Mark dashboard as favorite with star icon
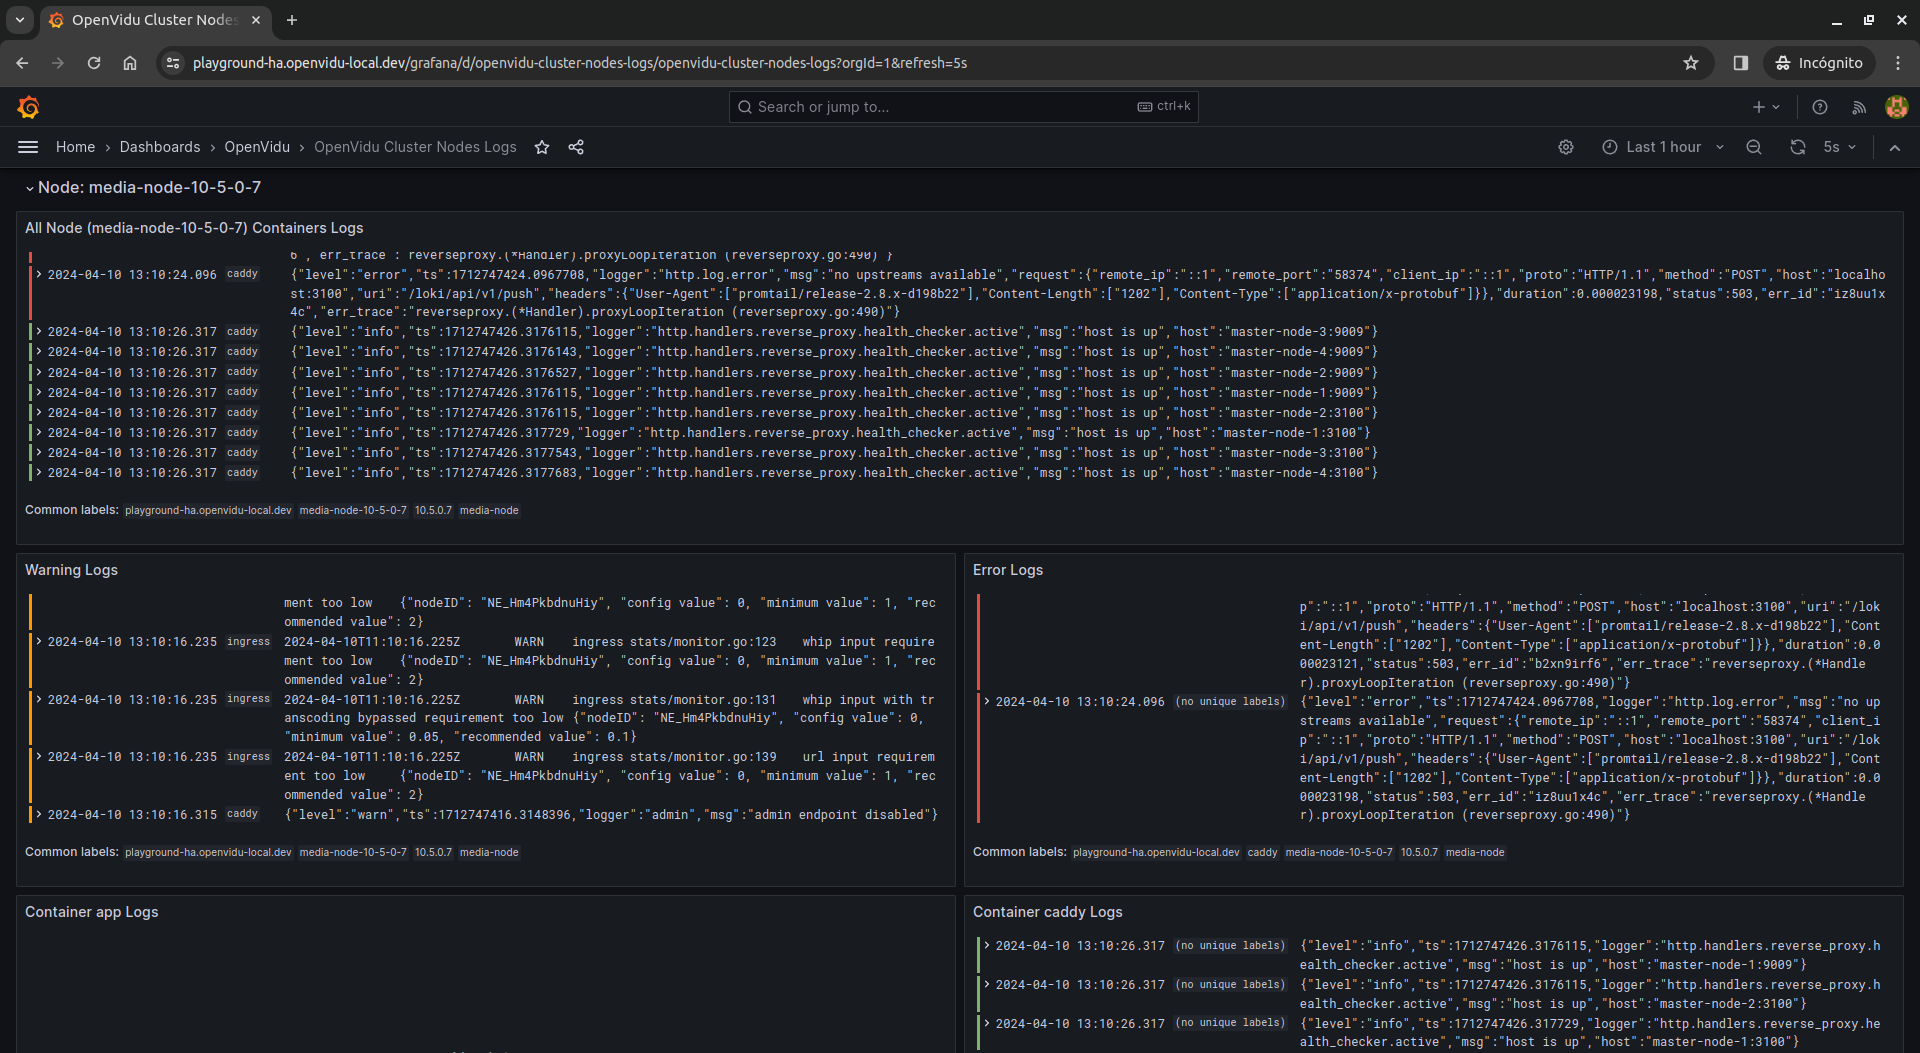Screen dimensions: 1920x1053 pos(542,147)
